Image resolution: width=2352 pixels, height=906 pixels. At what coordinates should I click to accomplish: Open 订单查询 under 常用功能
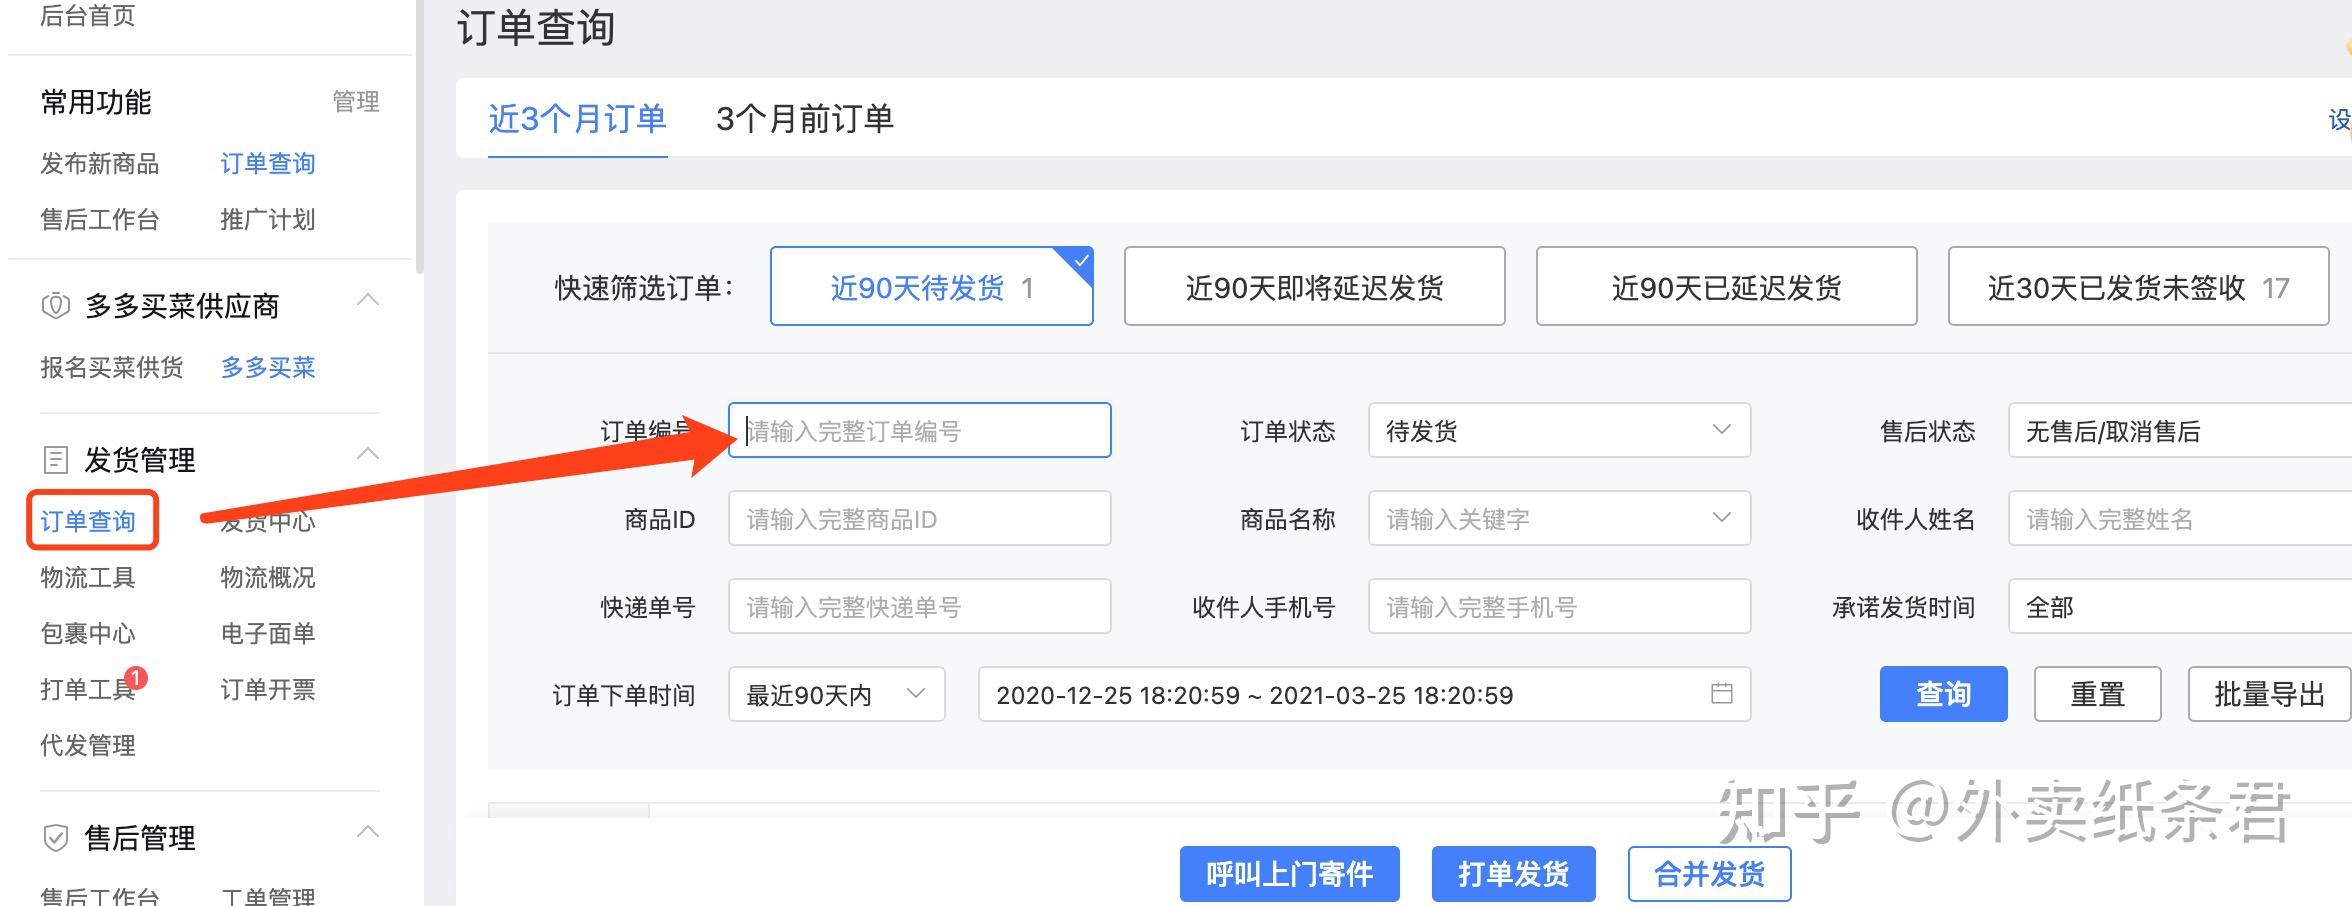pyautogui.click(x=268, y=163)
